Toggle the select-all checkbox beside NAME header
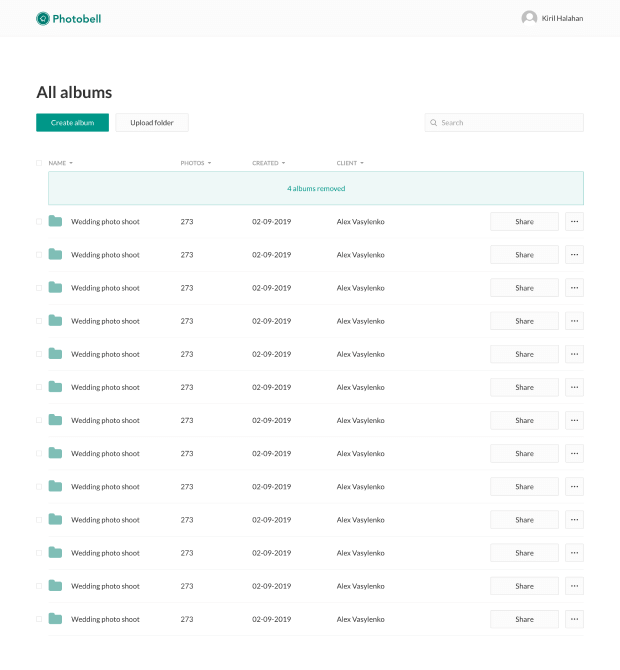 [39, 163]
